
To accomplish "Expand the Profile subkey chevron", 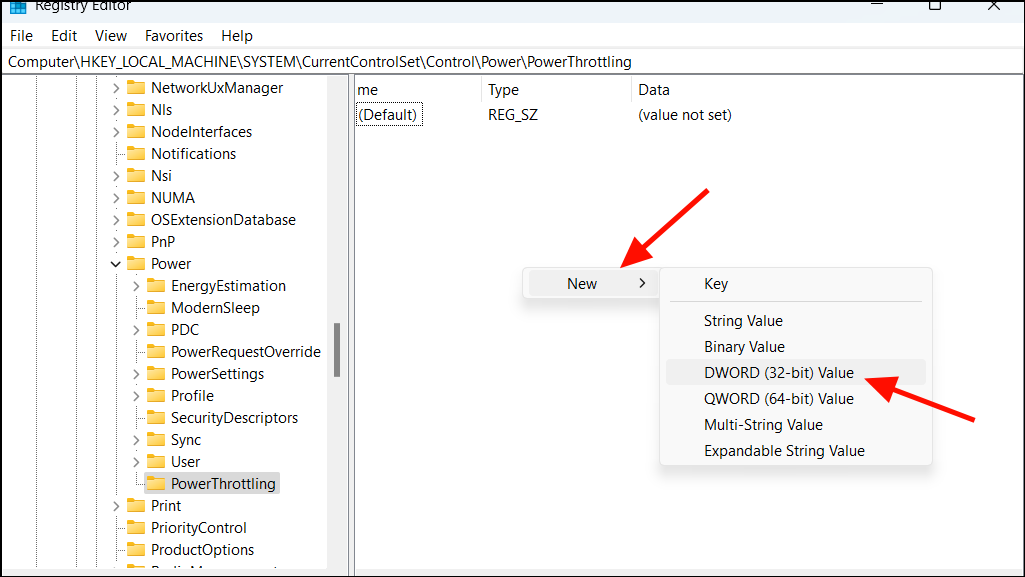I will [136, 396].
